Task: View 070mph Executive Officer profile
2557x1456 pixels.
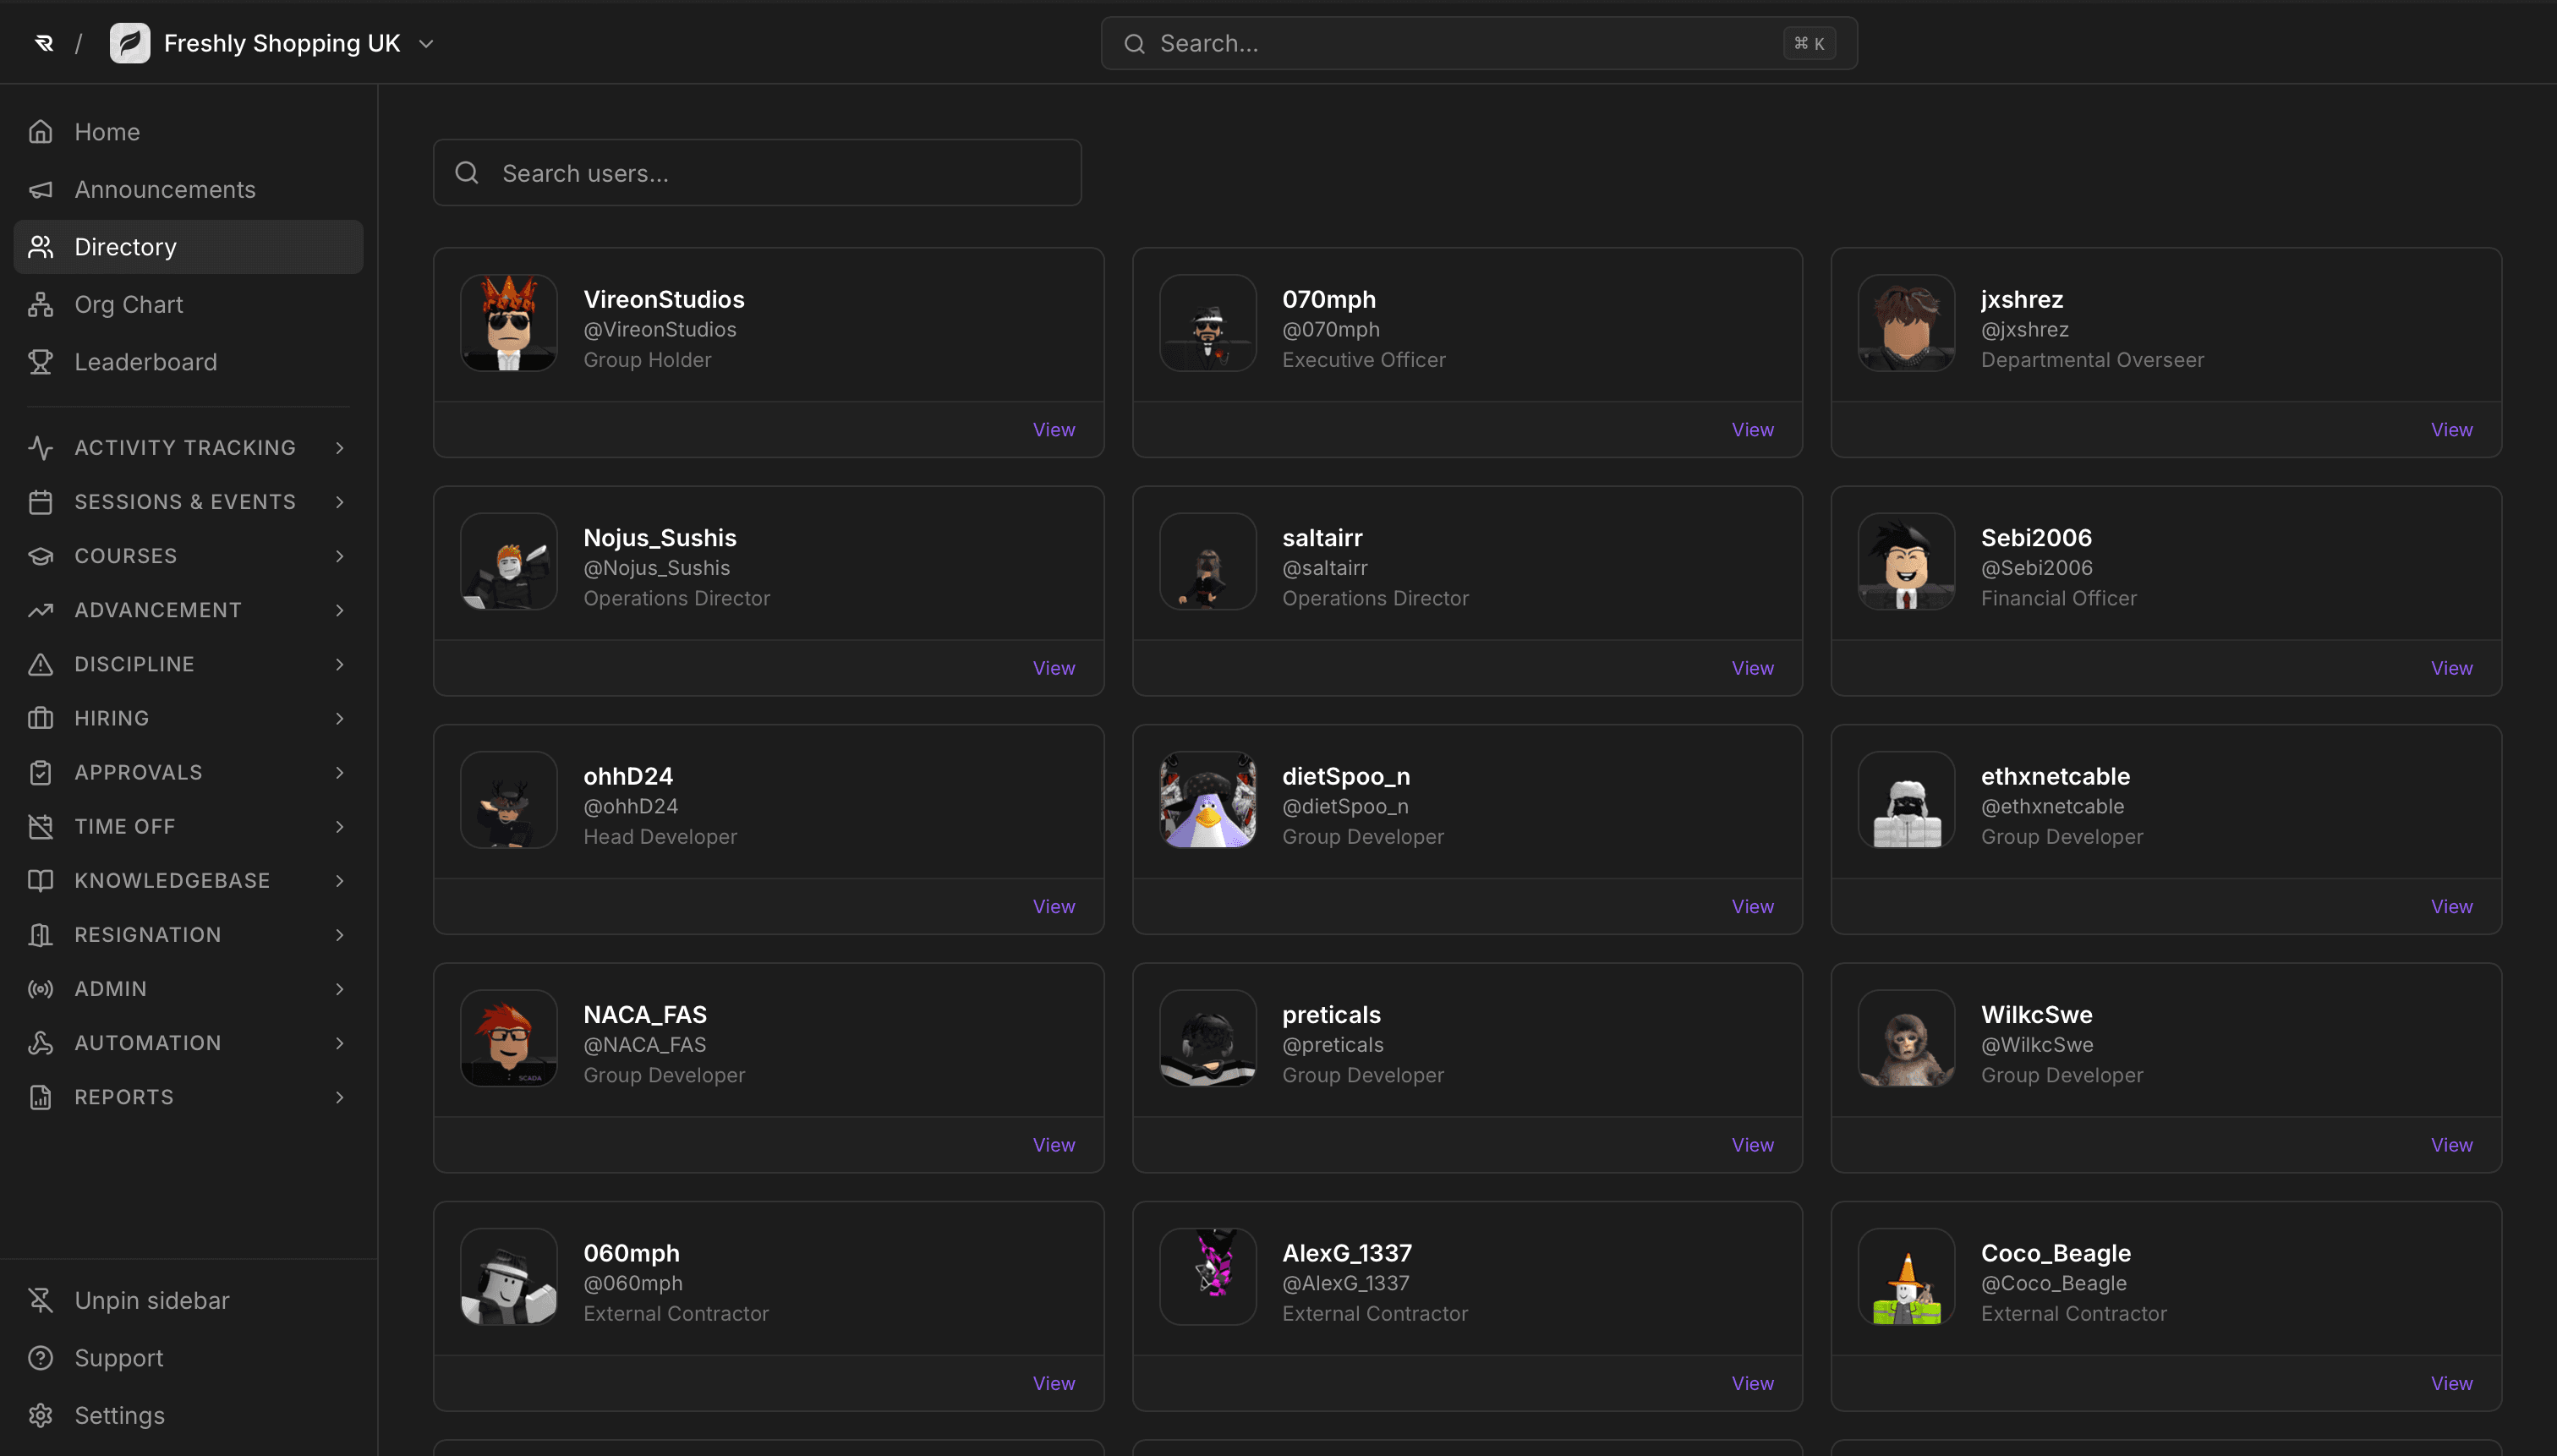Action: point(1752,430)
